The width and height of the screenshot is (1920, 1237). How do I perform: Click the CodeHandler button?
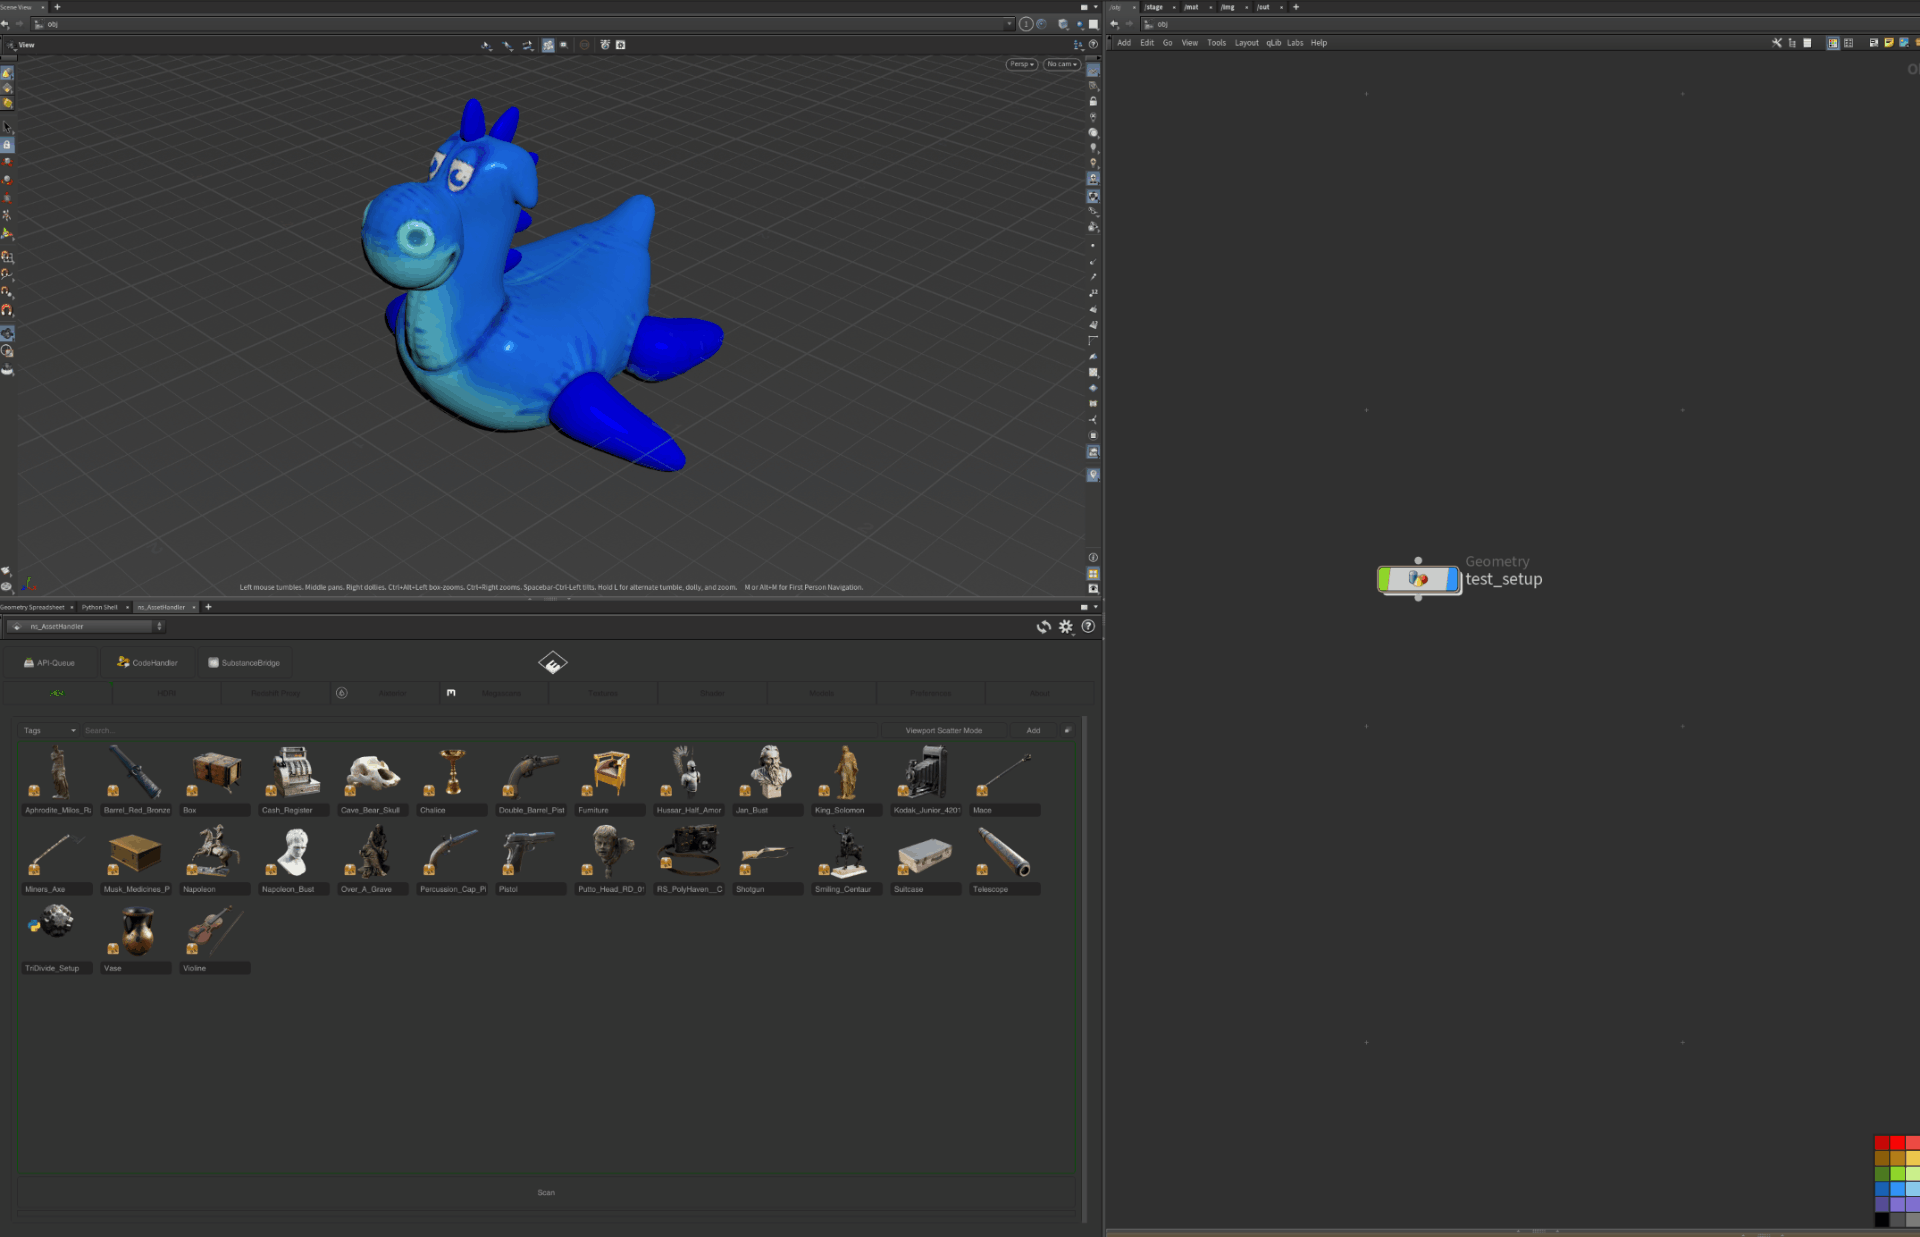(147, 663)
